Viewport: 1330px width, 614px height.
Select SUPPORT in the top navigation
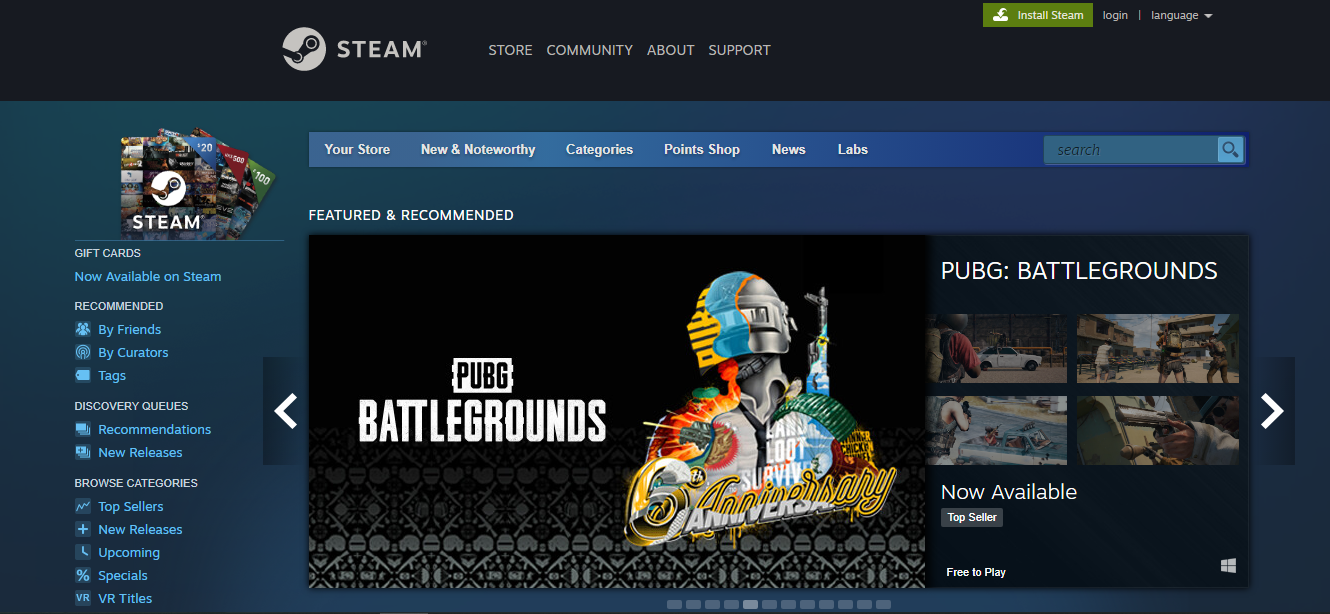[739, 50]
